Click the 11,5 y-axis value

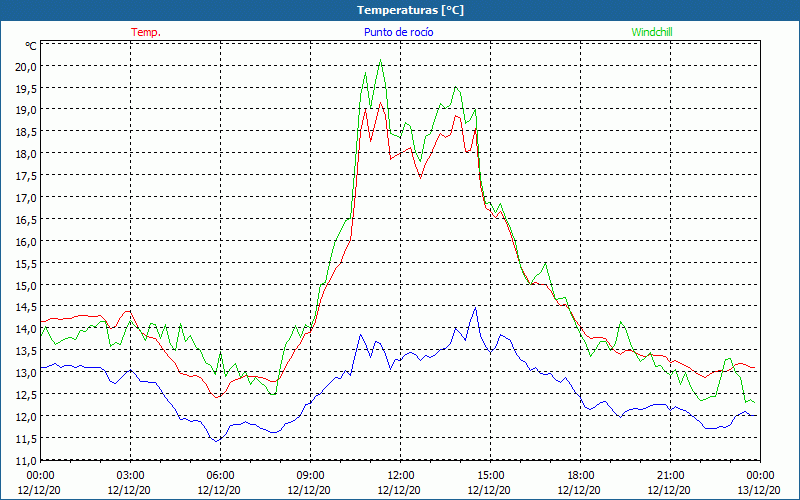coord(27,439)
